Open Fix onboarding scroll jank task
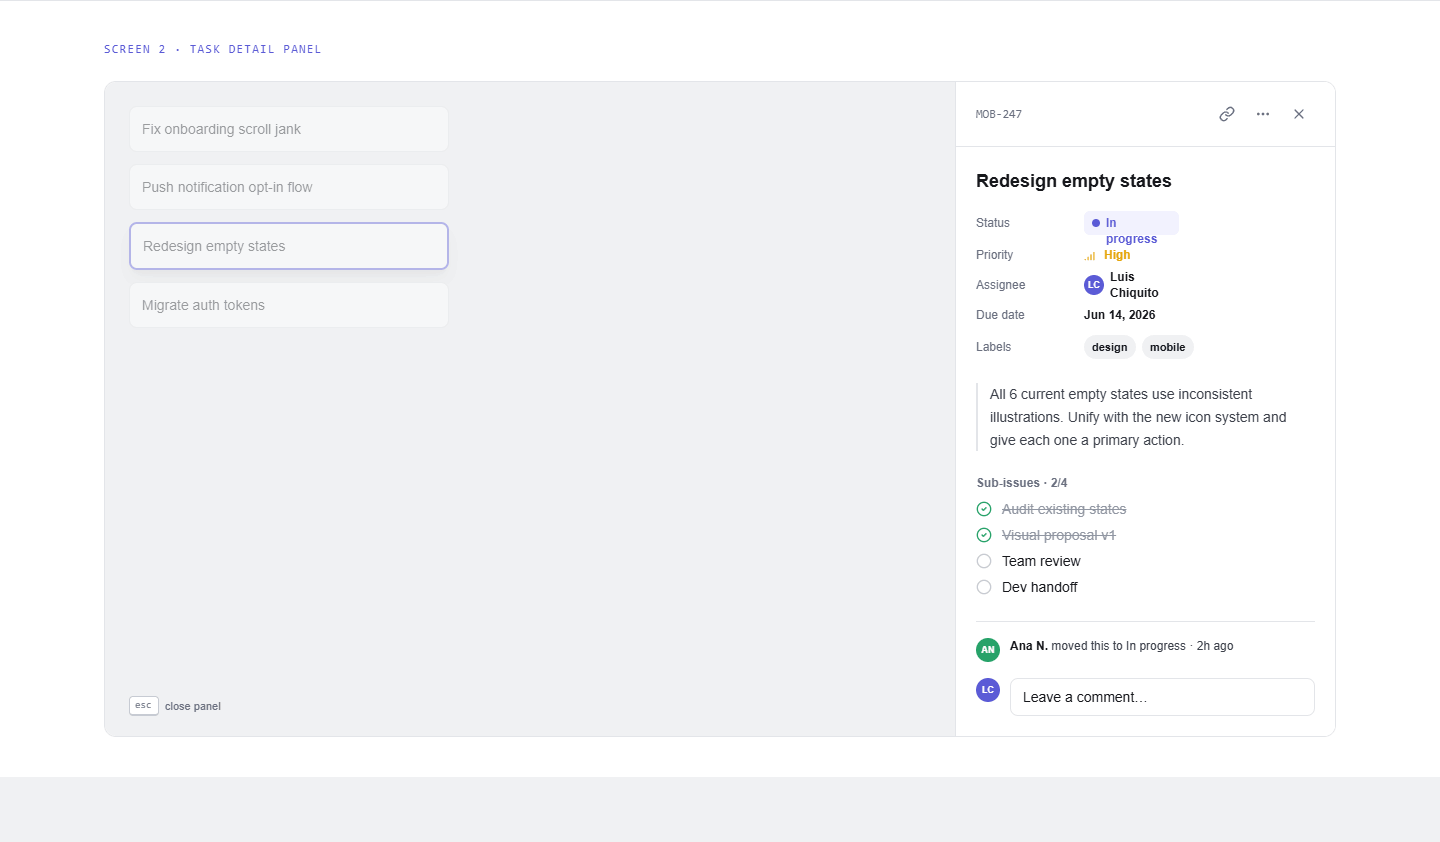Viewport: 1440px width, 842px height. coord(289,129)
